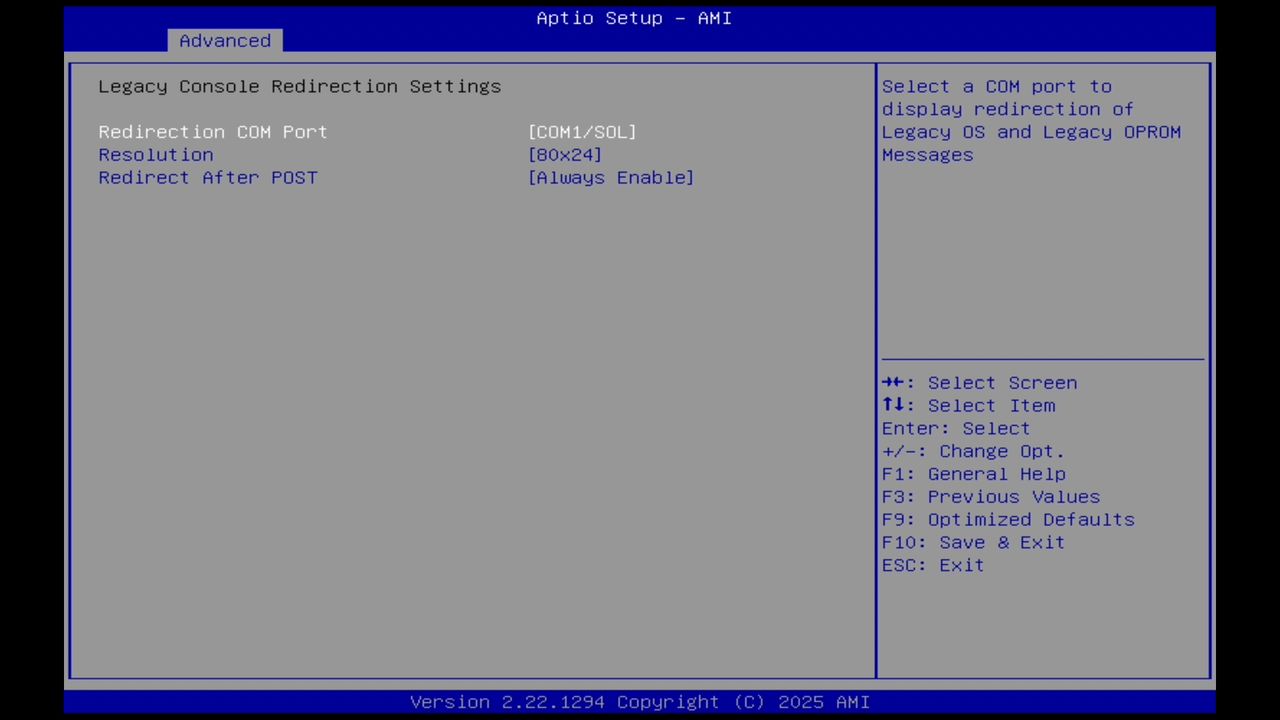The height and width of the screenshot is (720, 1280).
Task: Open the Redirect After POST dropdown
Action: pyautogui.click(x=610, y=177)
